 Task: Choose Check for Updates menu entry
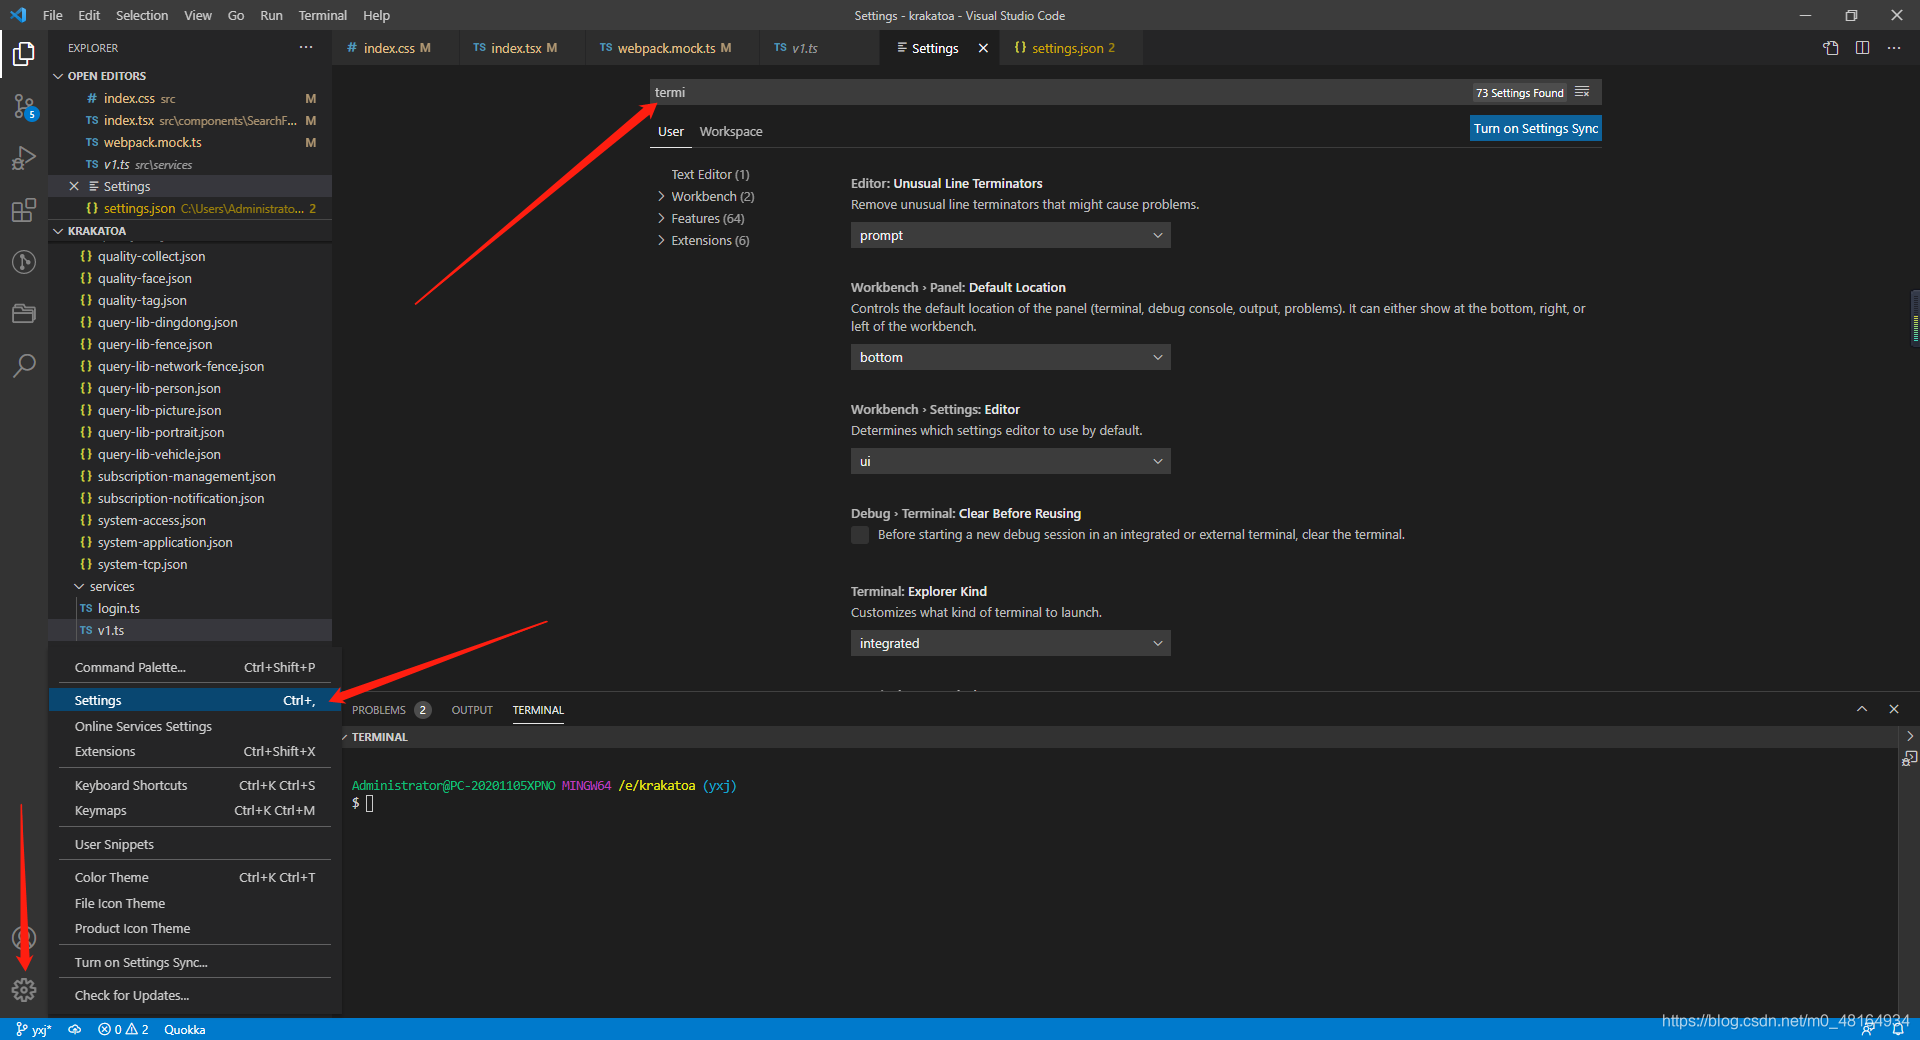click(195, 995)
